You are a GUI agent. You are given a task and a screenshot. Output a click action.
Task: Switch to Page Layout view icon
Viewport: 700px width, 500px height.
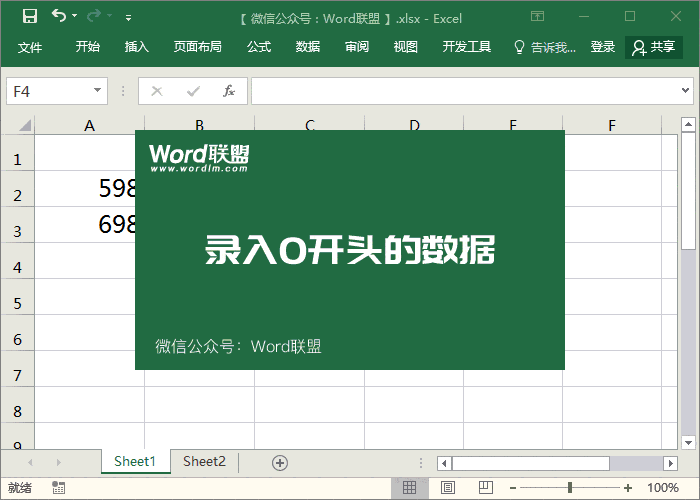[447, 488]
